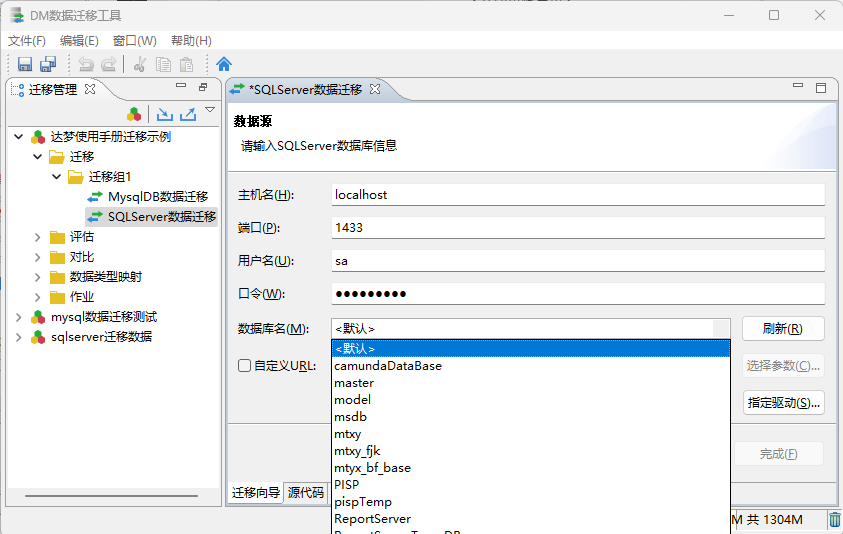Collapse the 迁移 folder node

38,156
